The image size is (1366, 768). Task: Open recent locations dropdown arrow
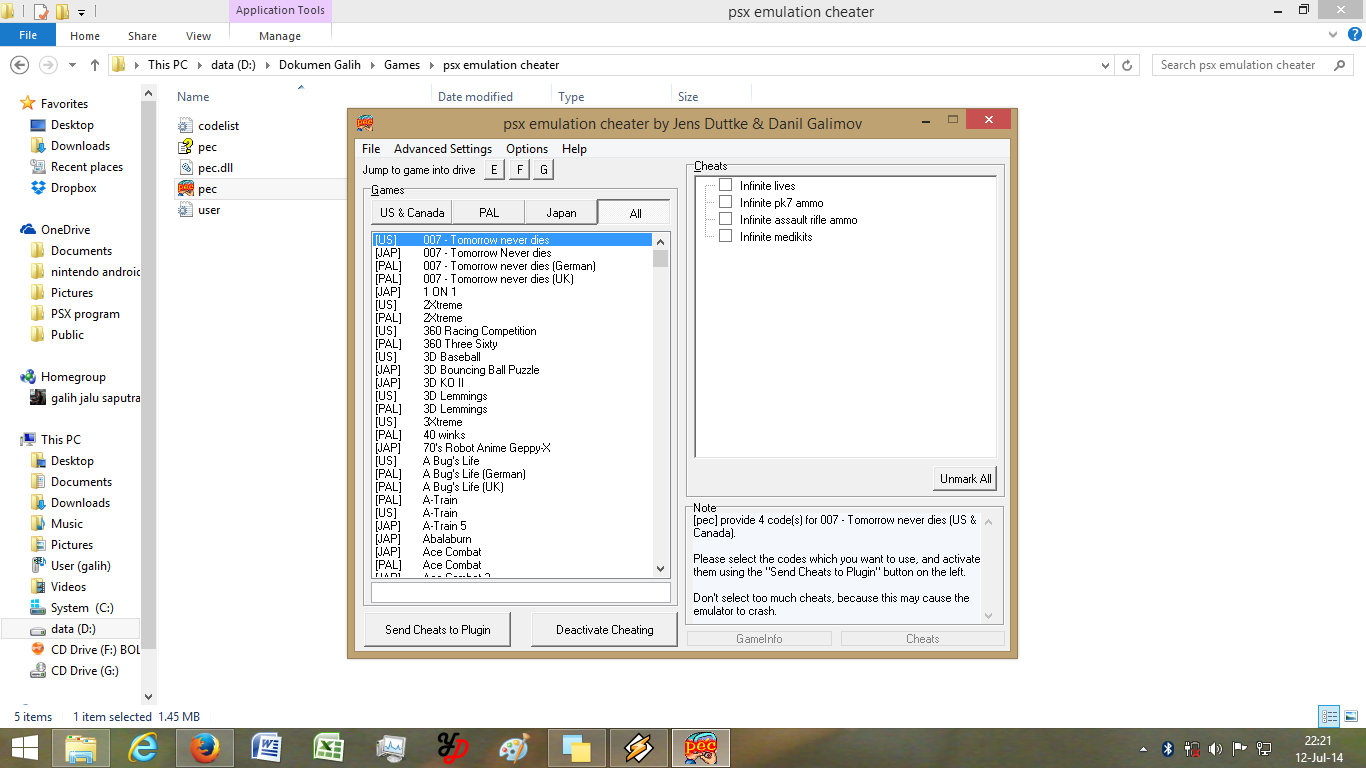[x=72, y=65]
